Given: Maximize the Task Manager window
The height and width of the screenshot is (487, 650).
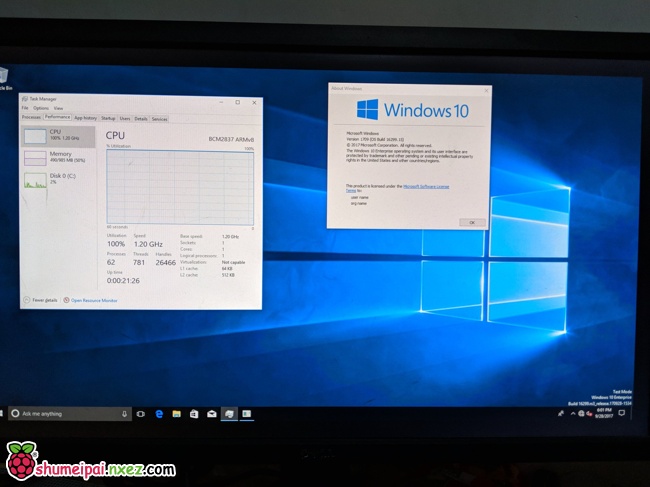Looking at the screenshot, I should pos(238,102).
